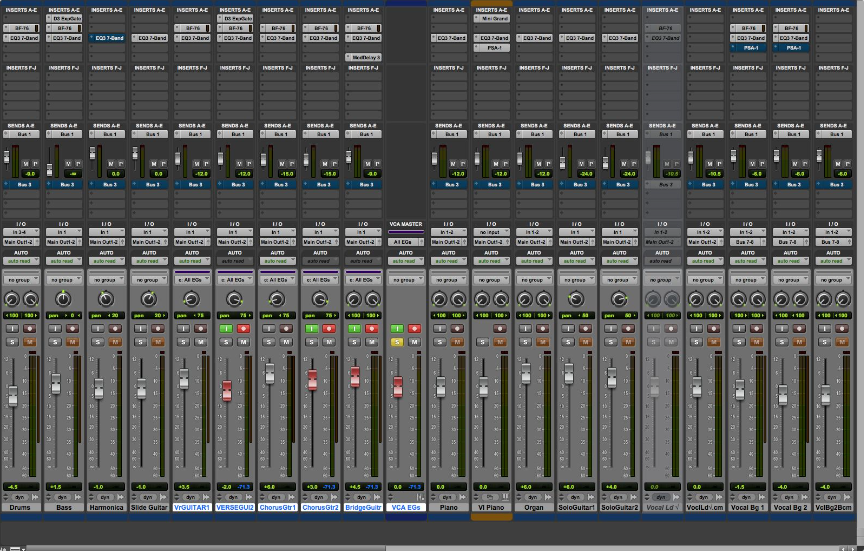Click Drums send Bus 1 mute M button
Image resolution: width=864 pixels, height=551 pixels.
(26, 164)
